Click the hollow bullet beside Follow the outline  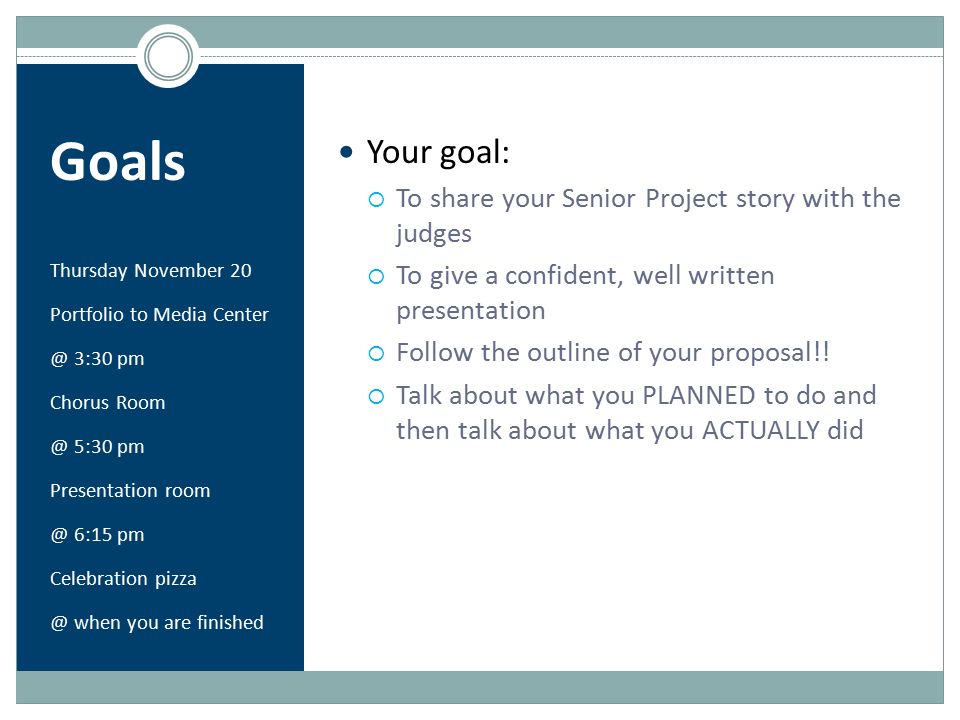376,353
